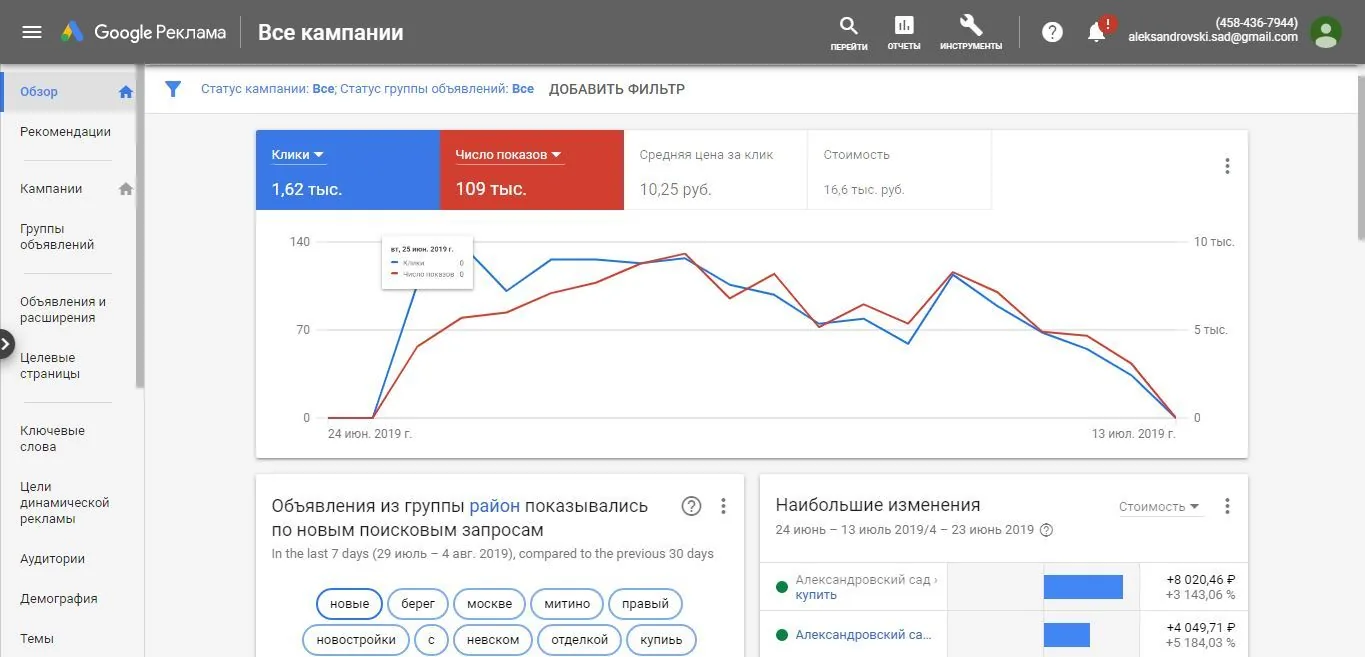Select the Средняя цена за клик metric card
This screenshot has height=657, width=1365.
pyautogui.click(x=715, y=170)
